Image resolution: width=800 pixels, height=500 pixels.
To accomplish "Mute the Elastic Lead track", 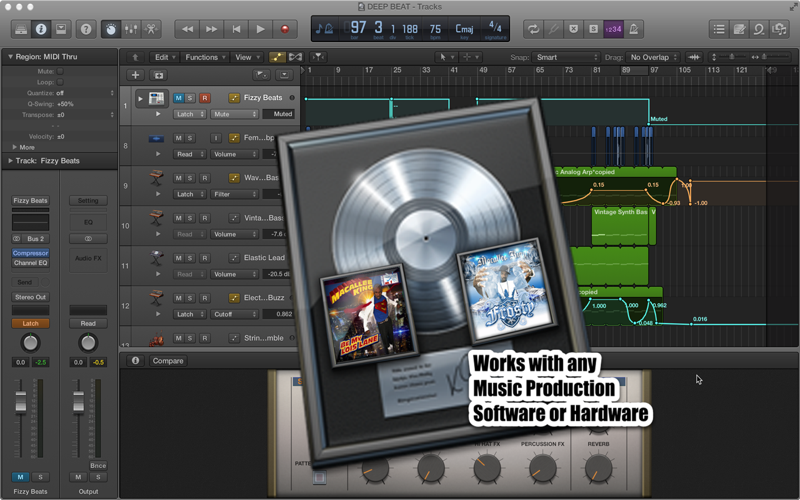I will (179, 258).
